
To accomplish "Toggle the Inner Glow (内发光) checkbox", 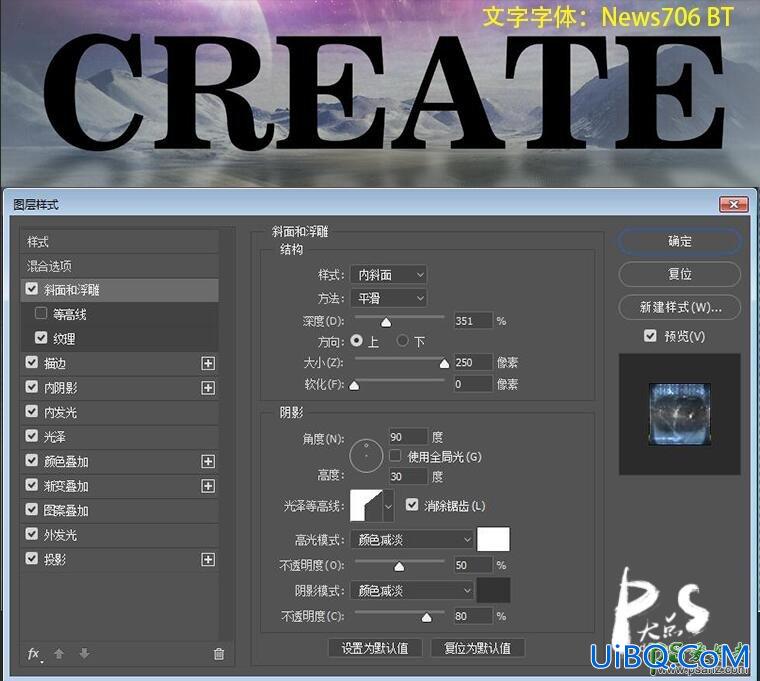I will [32, 412].
